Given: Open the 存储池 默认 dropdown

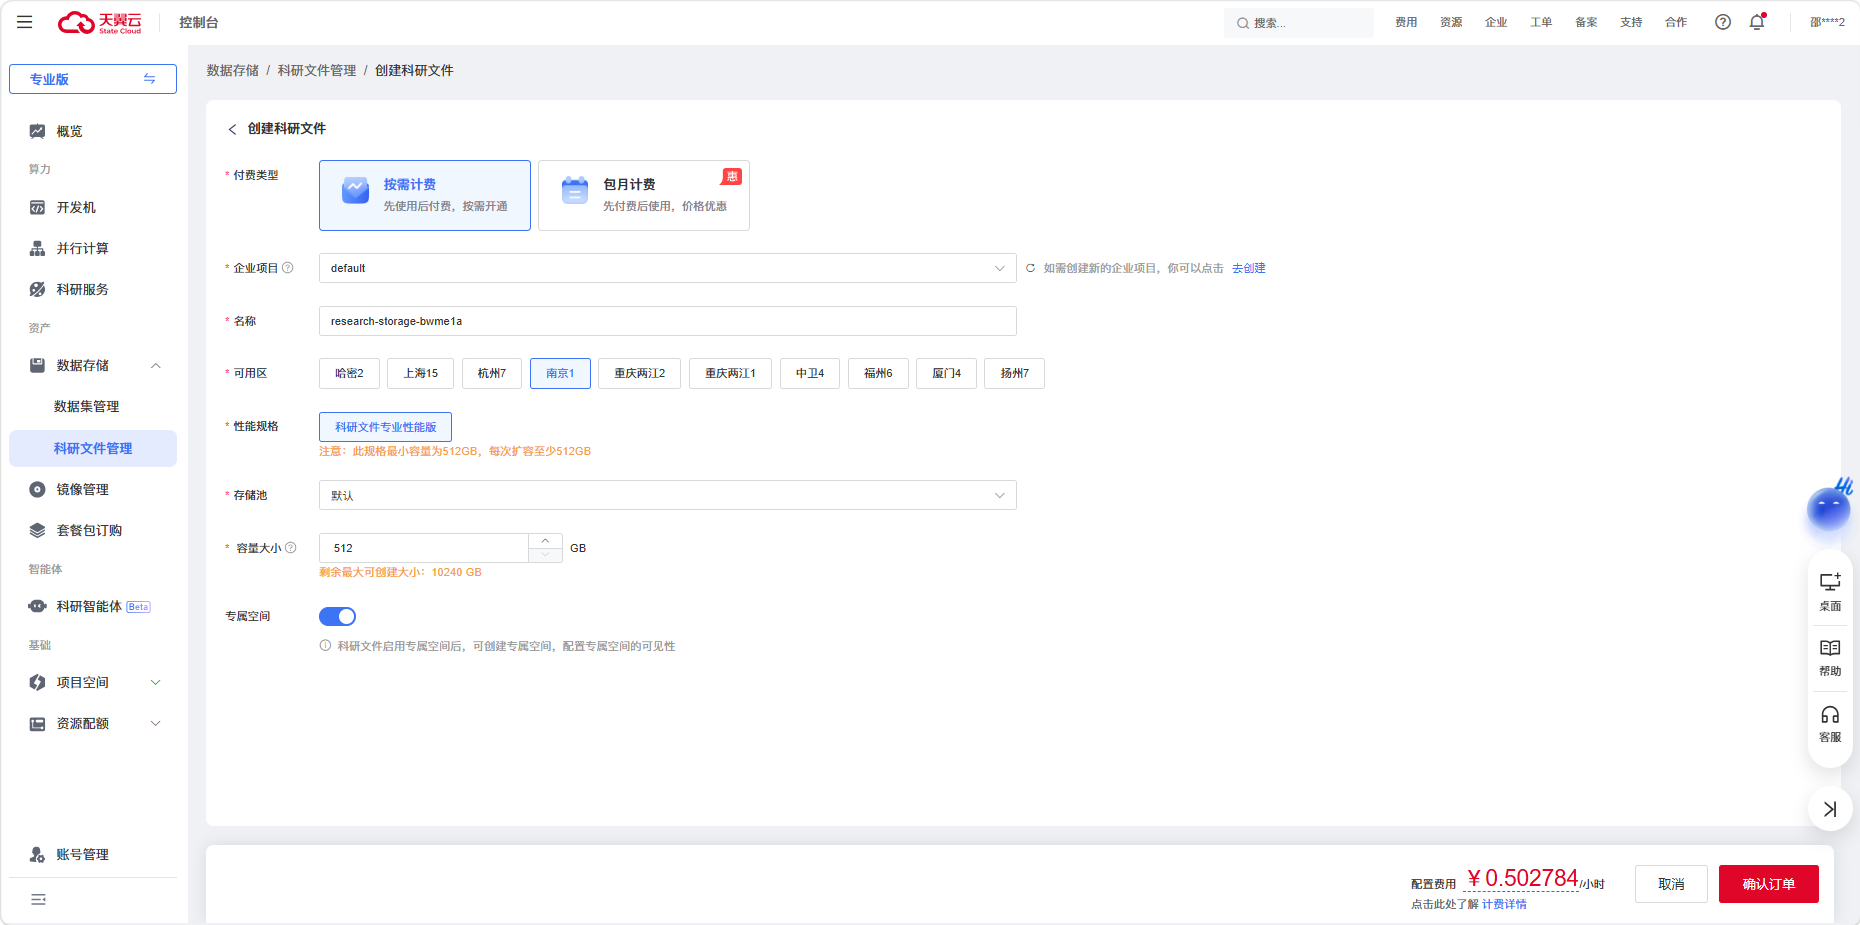Looking at the screenshot, I should tap(667, 495).
